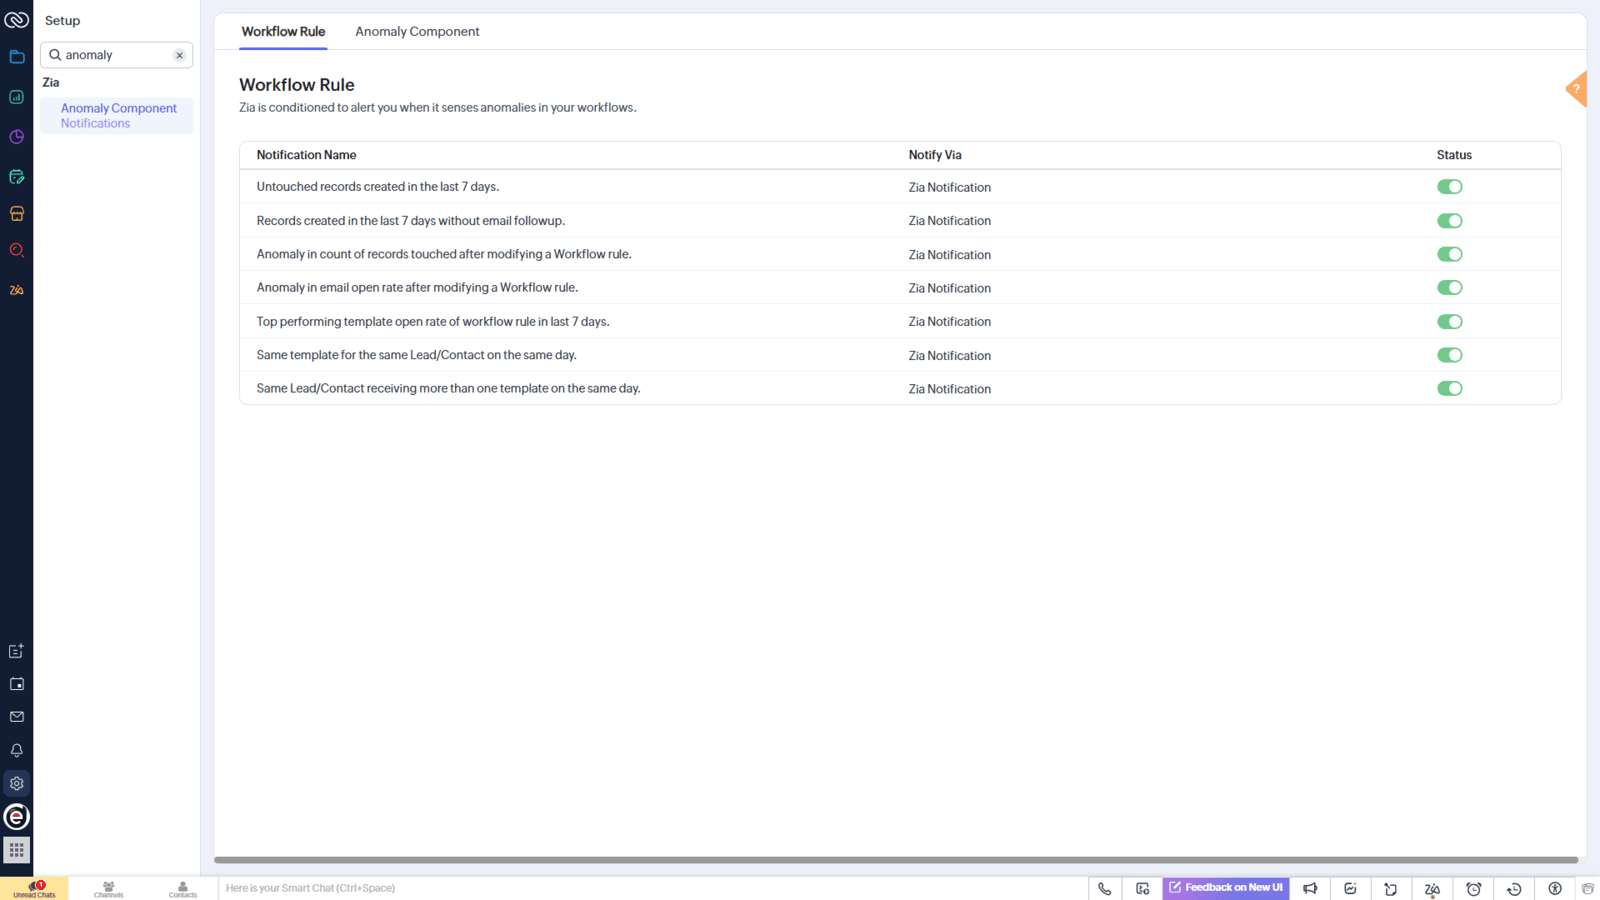Open the Marketplace store icon in the sidebar
The height and width of the screenshot is (900, 1600).
16,213
